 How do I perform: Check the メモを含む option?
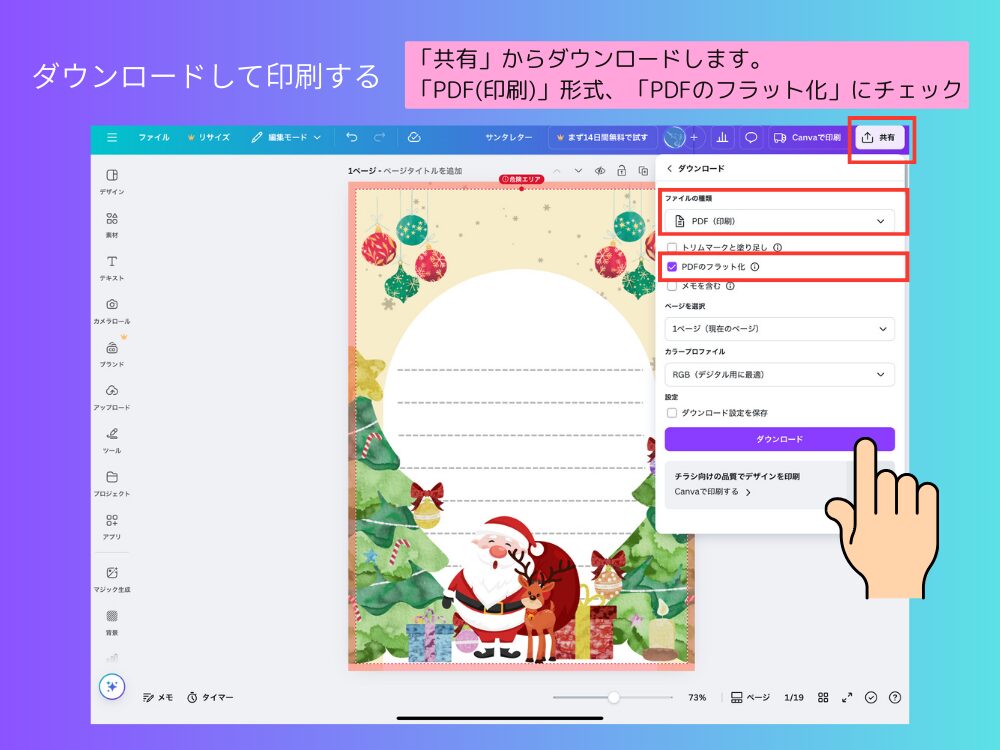pyautogui.click(x=672, y=287)
